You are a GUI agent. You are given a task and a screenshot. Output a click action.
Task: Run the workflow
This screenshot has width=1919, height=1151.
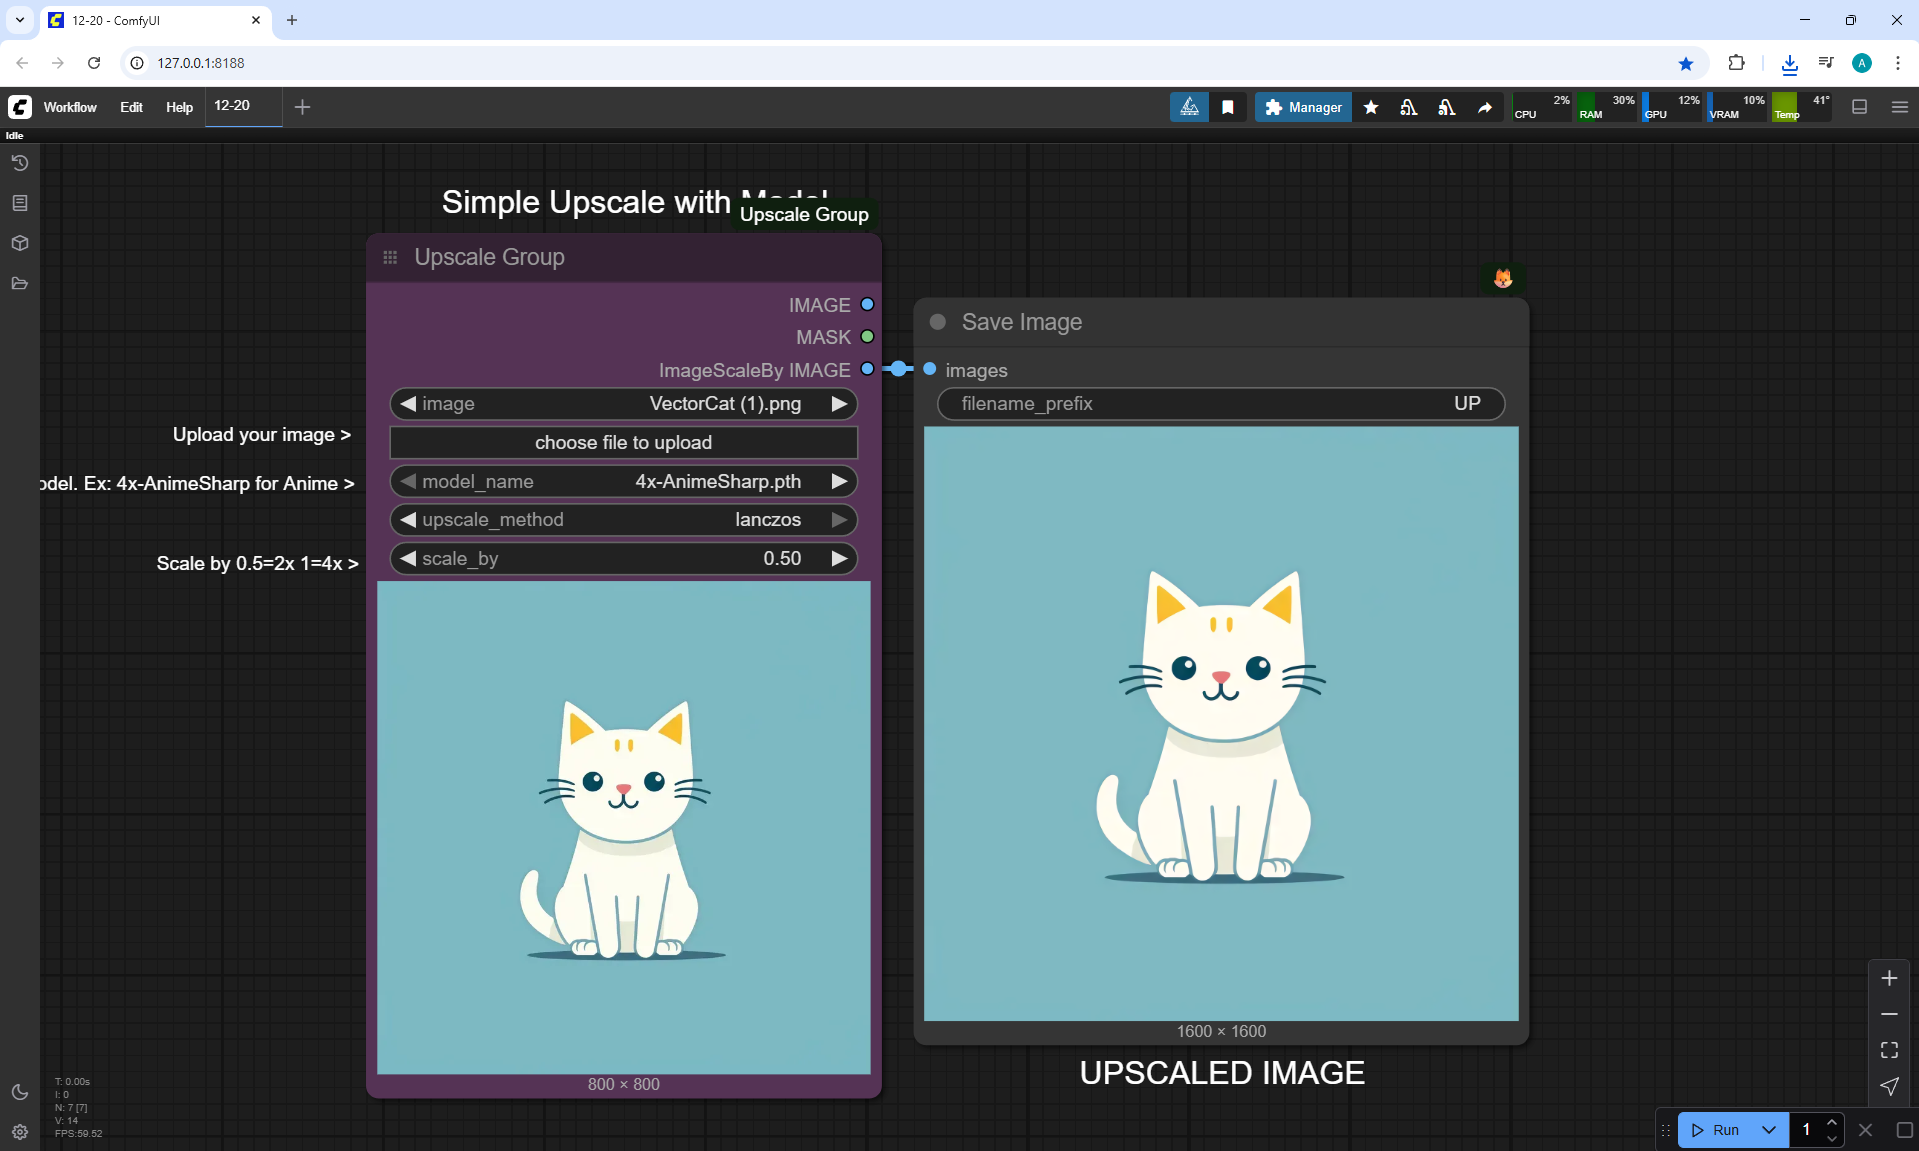[x=1716, y=1130]
